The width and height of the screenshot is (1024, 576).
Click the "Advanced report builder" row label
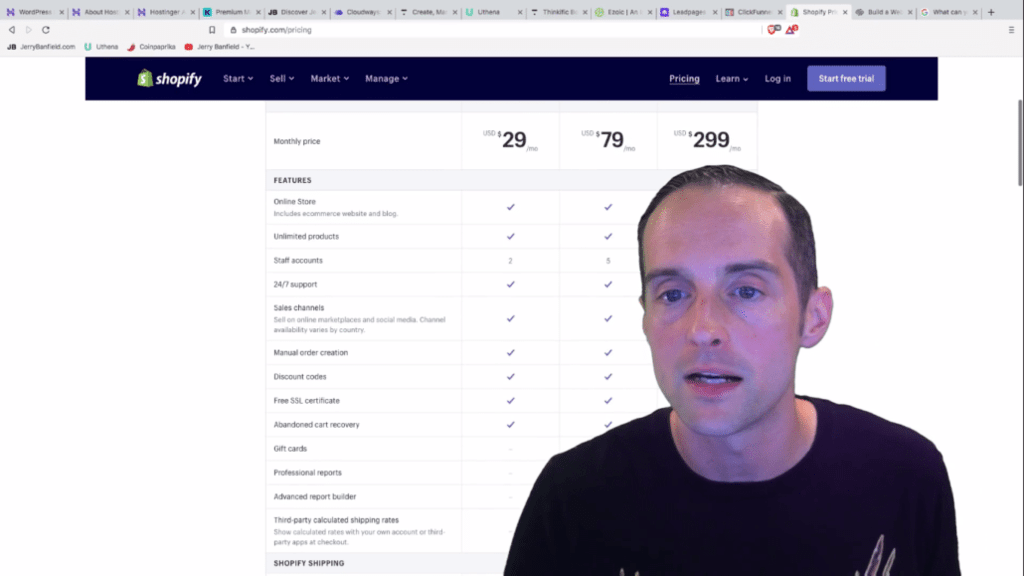coord(315,497)
